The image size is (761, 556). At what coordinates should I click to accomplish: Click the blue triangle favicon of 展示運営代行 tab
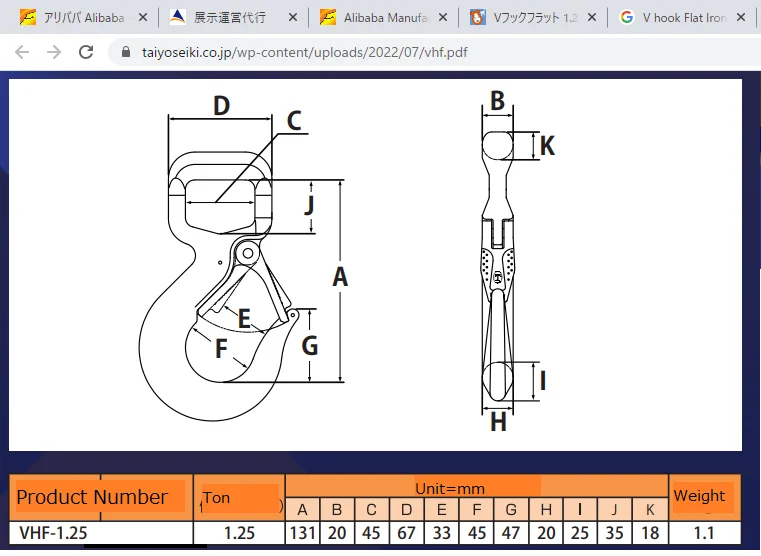coord(177,17)
